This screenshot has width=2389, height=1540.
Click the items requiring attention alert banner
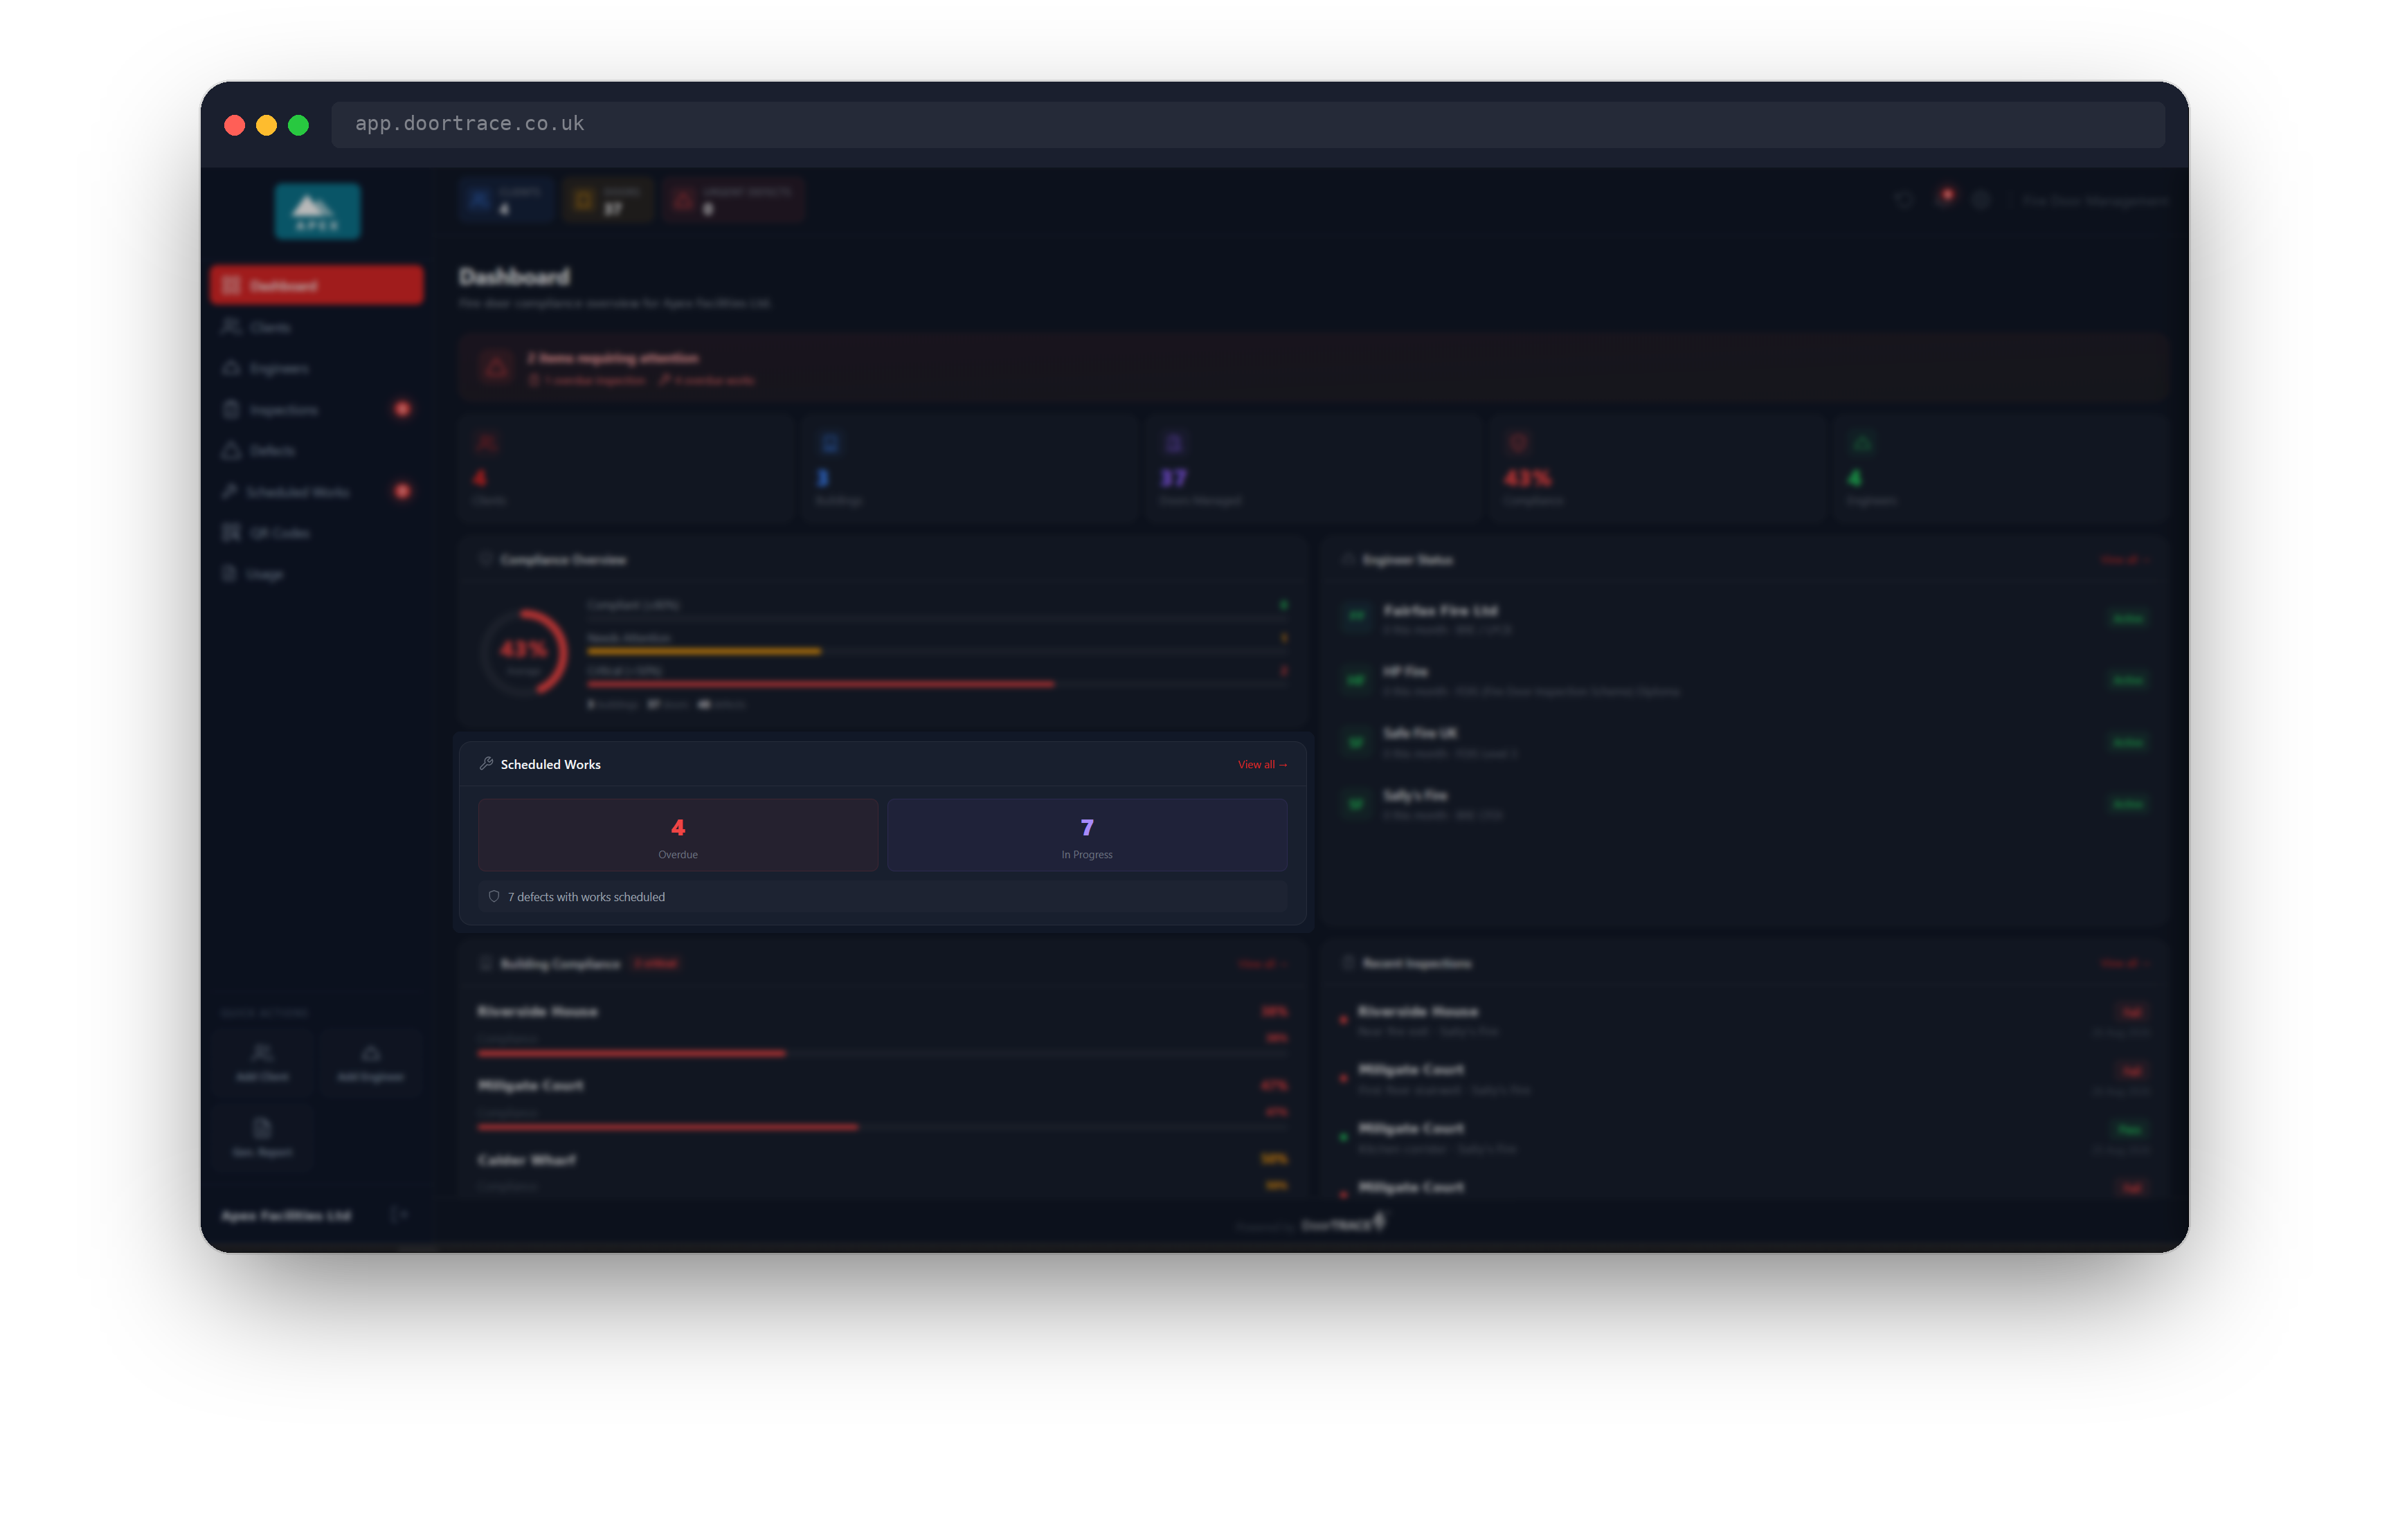1313,367
